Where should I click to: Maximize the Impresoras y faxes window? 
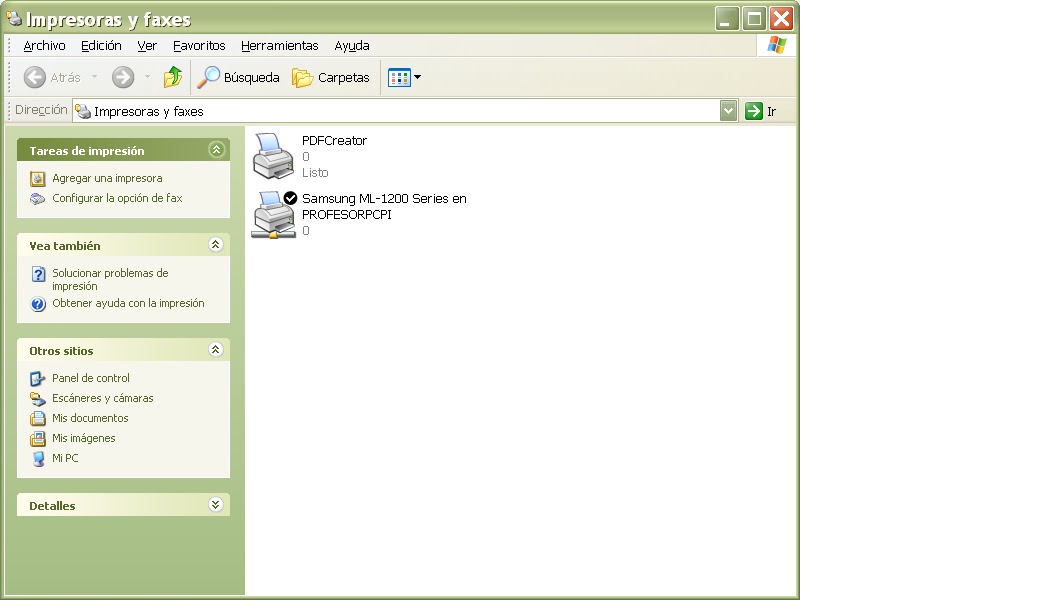pos(754,19)
